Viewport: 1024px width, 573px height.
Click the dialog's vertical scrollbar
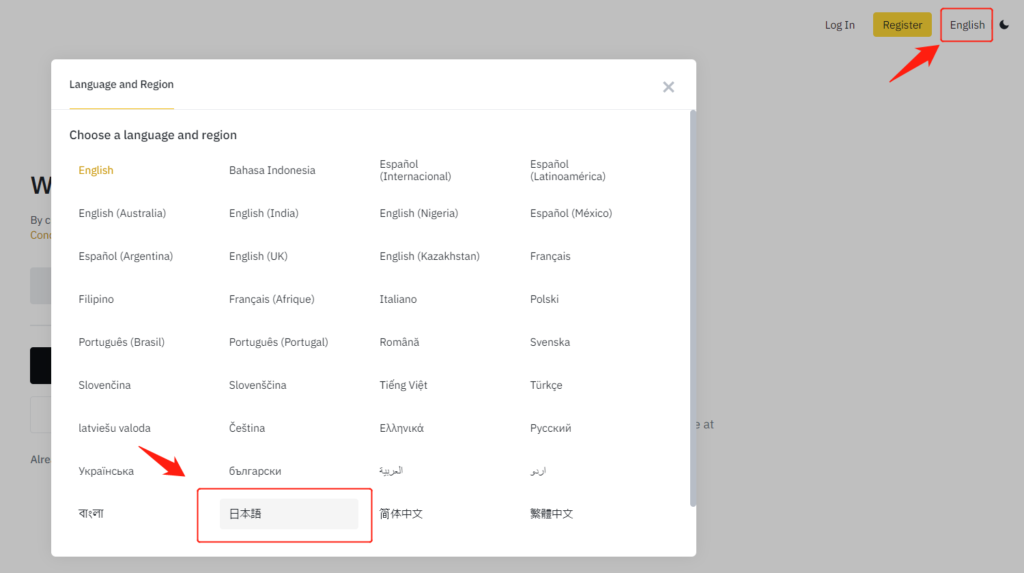click(693, 308)
